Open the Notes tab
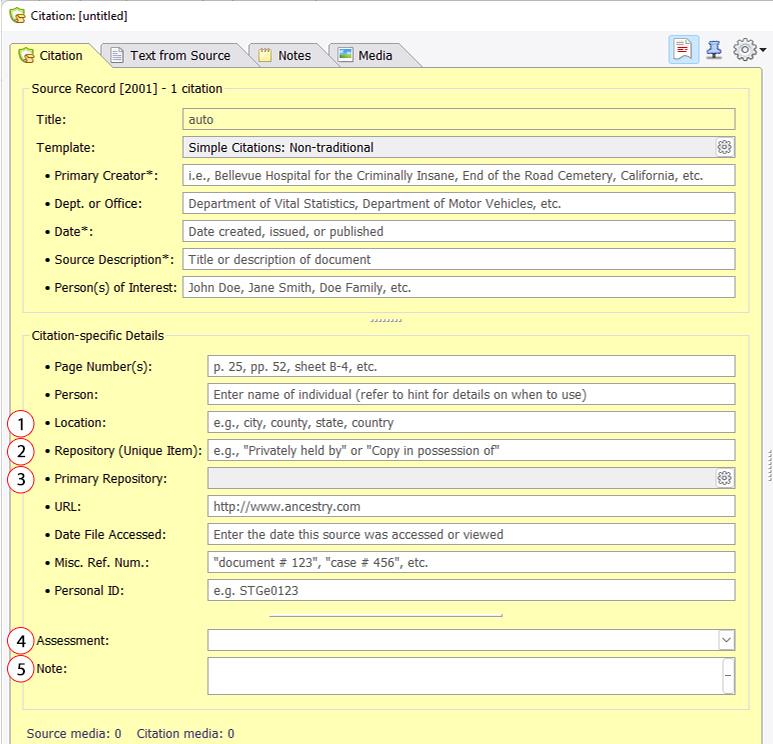This screenshot has height=744, width=773. click(x=286, y=55)
